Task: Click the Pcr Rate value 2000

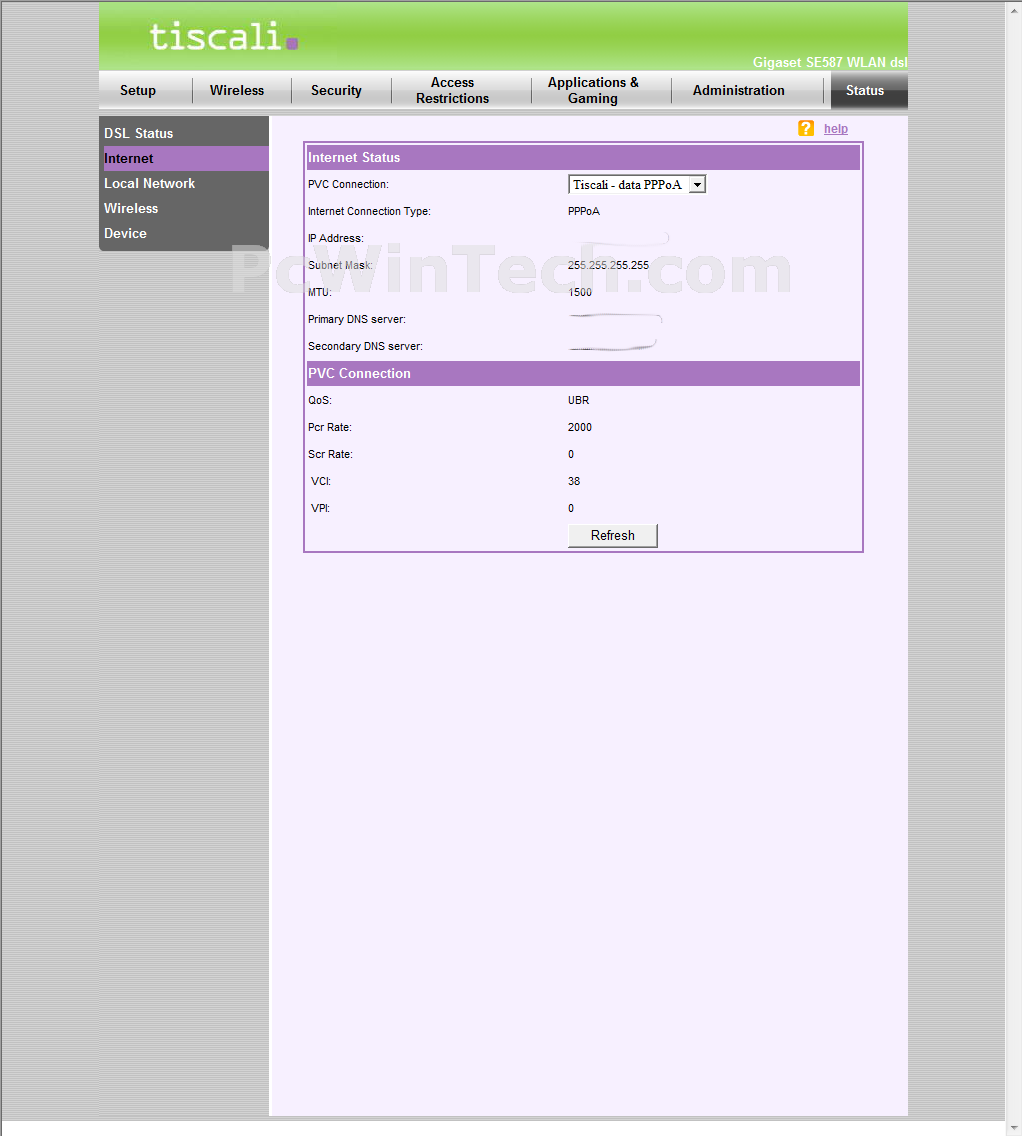Action: [579, 427]
